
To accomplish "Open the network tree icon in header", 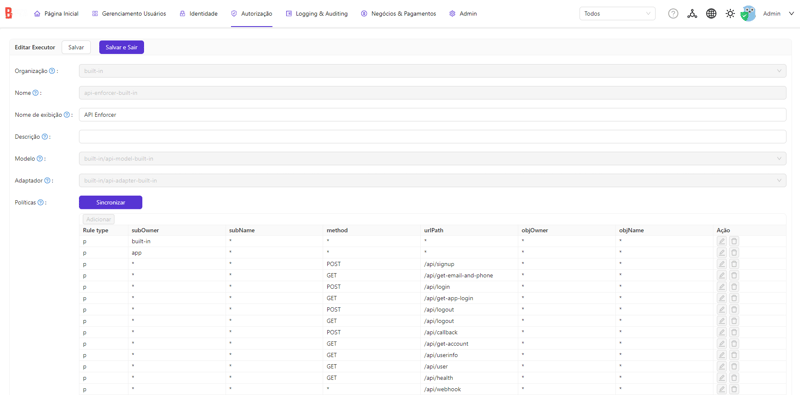I will (692, 14).
